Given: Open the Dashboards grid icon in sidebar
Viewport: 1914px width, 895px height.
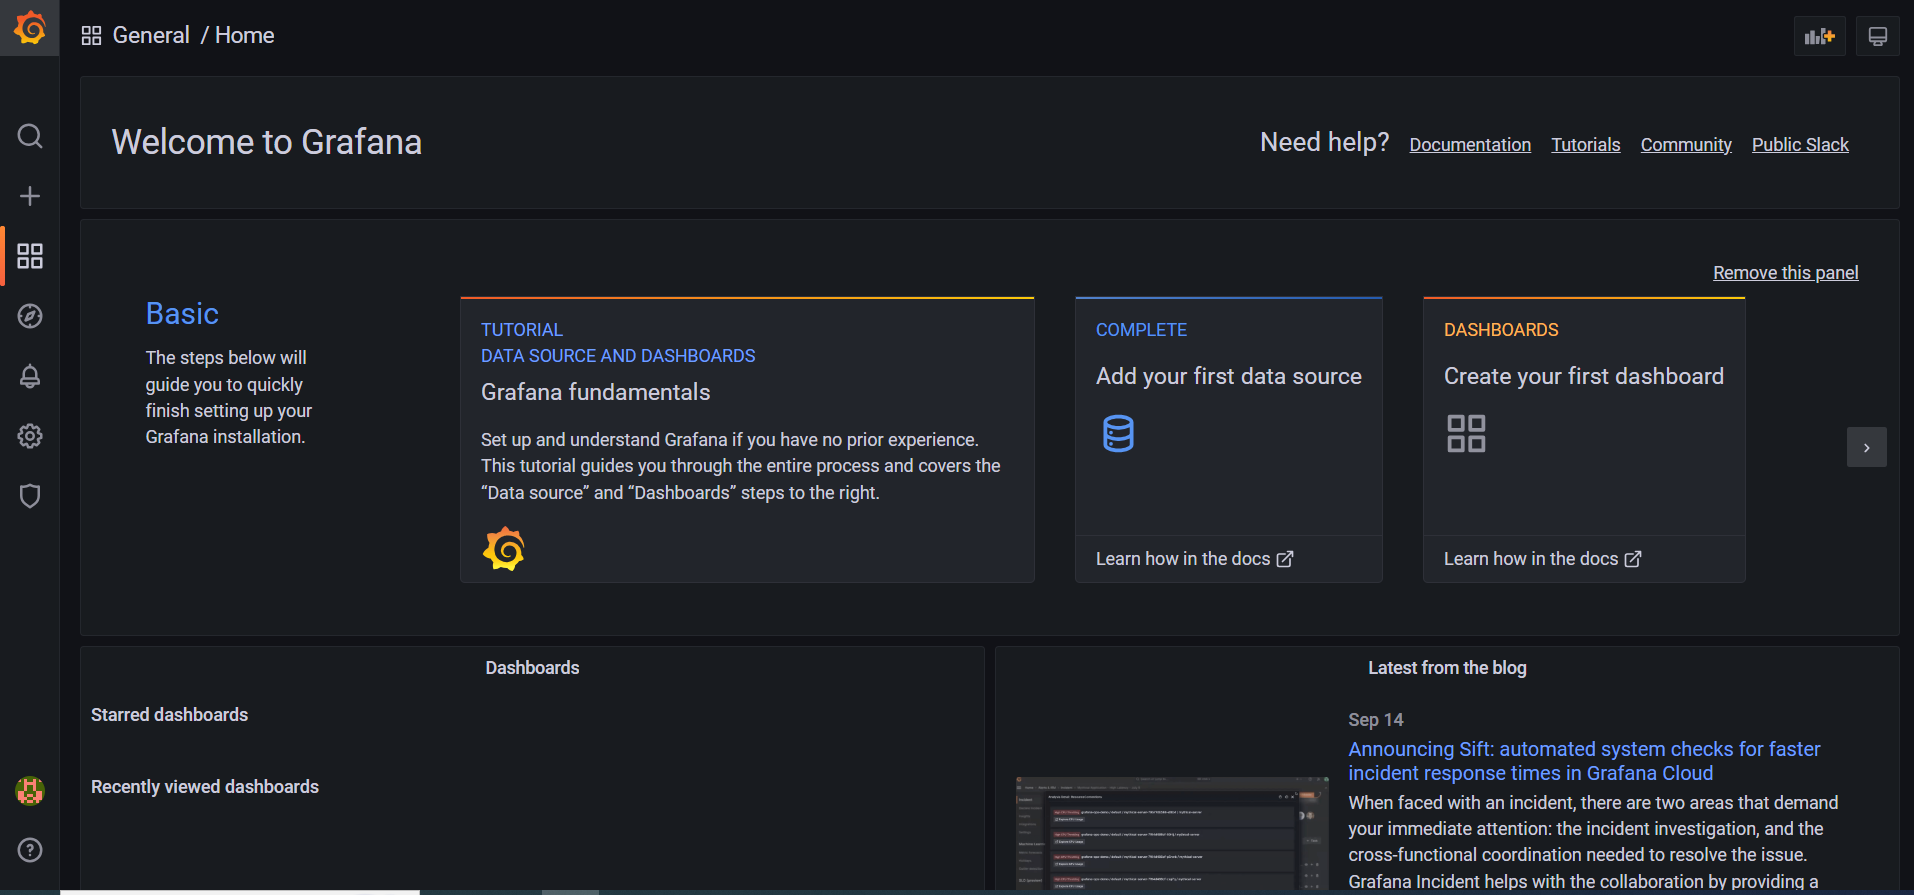Looking at the screenshot, I should (30, 256).
